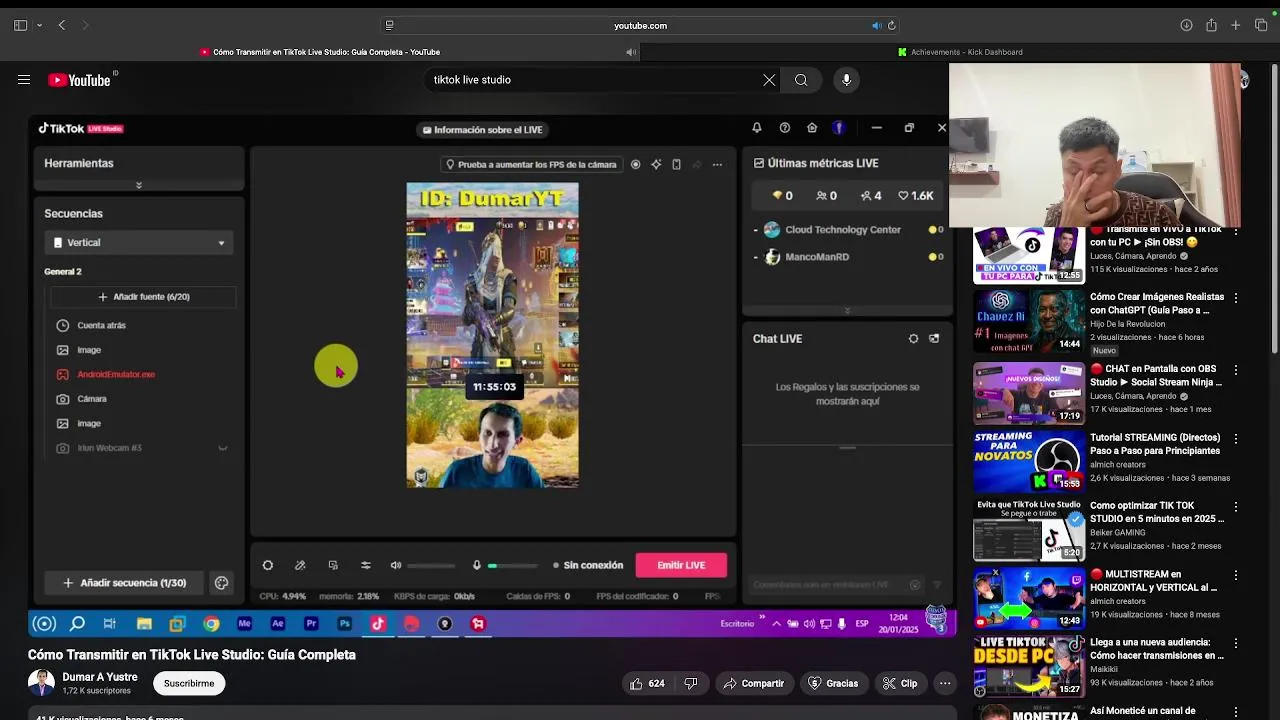This screenshot has height=720, width=1280.
Task: Switch to Achievements - Kick Dashboard tab
Action: tap(960, 52)
